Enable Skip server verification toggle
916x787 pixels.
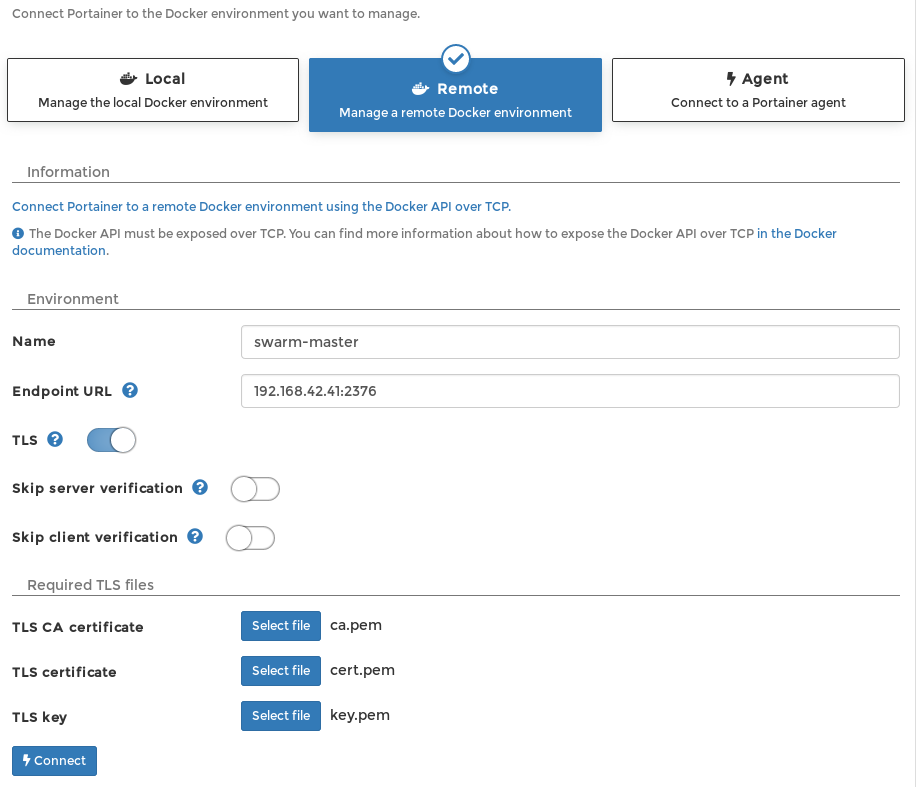255,489
